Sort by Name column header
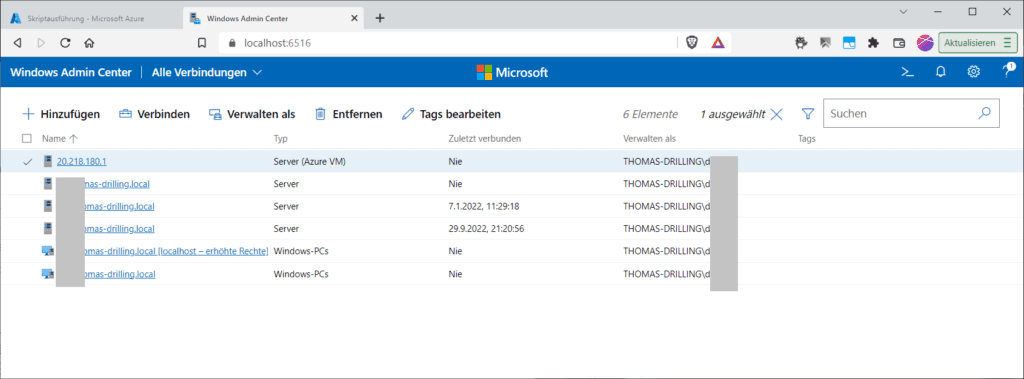The height and width of the screenshot is (379, 1024). [x=59, y=139]
